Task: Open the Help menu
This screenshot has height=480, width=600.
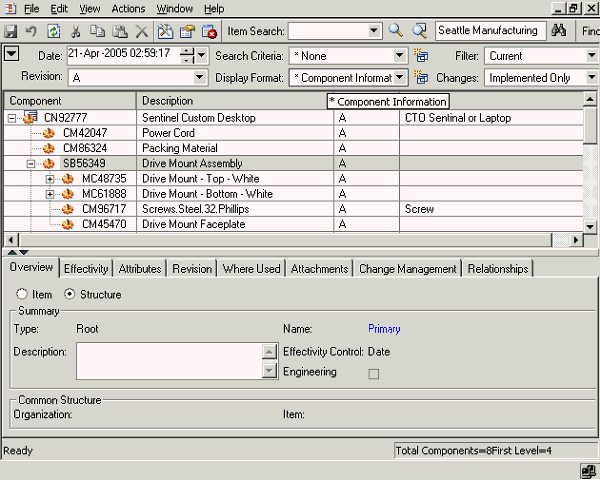Action: tap(214, 8)
